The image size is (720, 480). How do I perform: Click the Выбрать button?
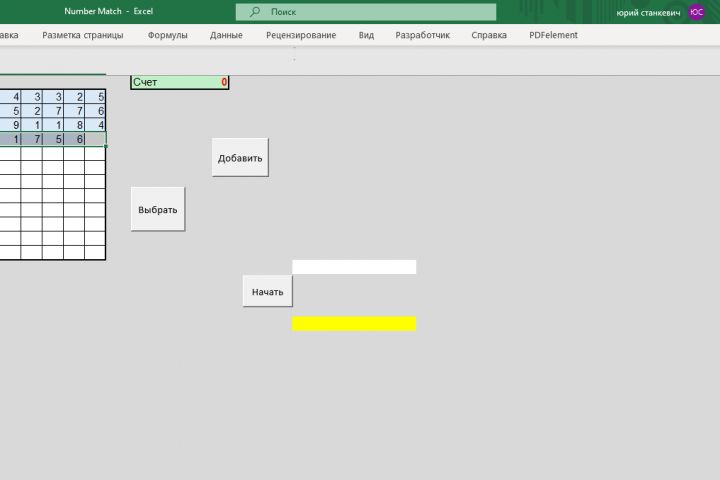[158, 209]
